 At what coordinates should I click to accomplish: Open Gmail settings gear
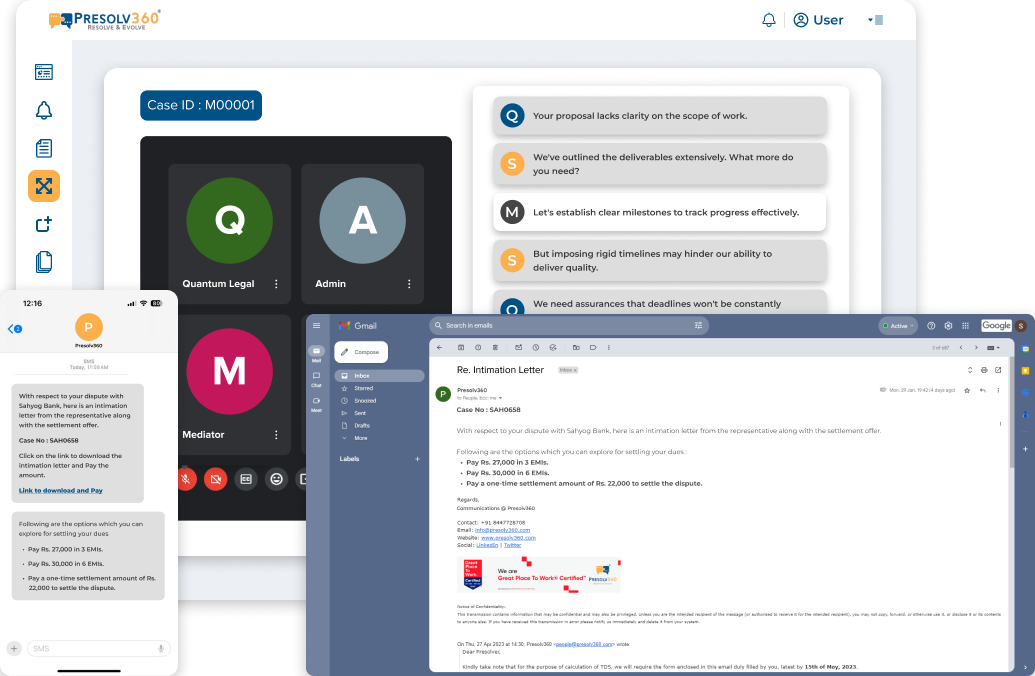coord(949,325)
